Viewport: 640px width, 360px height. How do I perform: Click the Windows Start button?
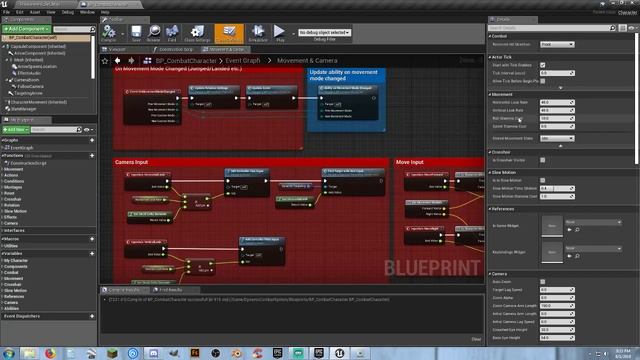click(x=9, y=353)
